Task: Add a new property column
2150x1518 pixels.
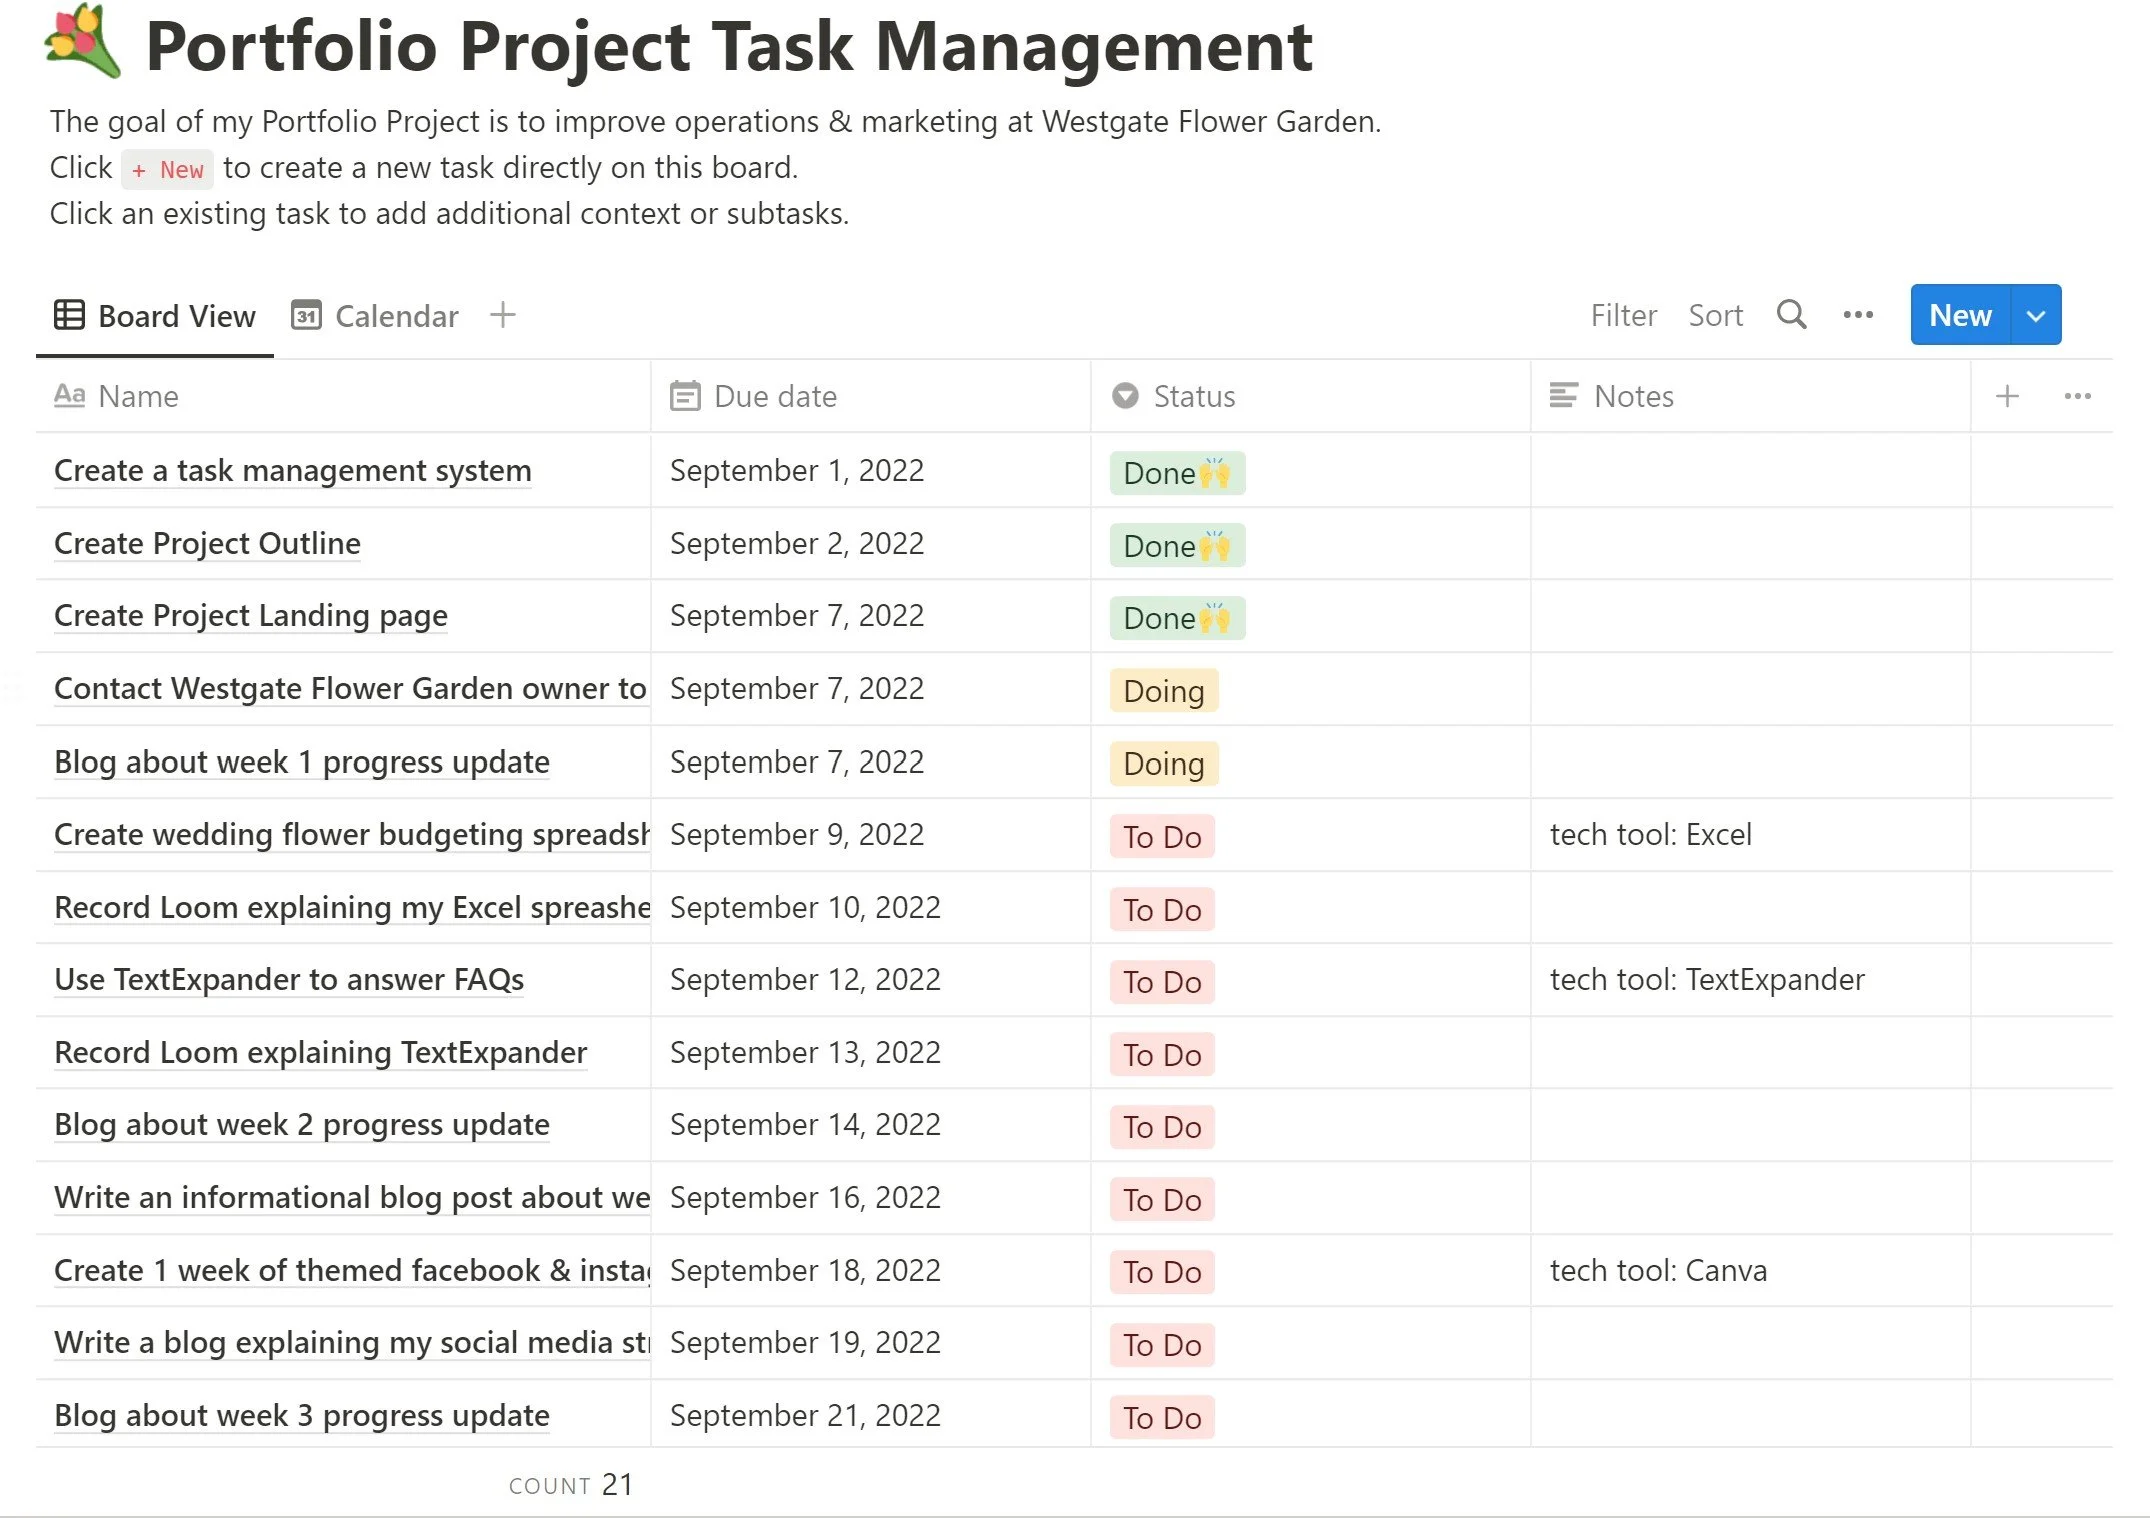Action: [x=2007, y=396]
